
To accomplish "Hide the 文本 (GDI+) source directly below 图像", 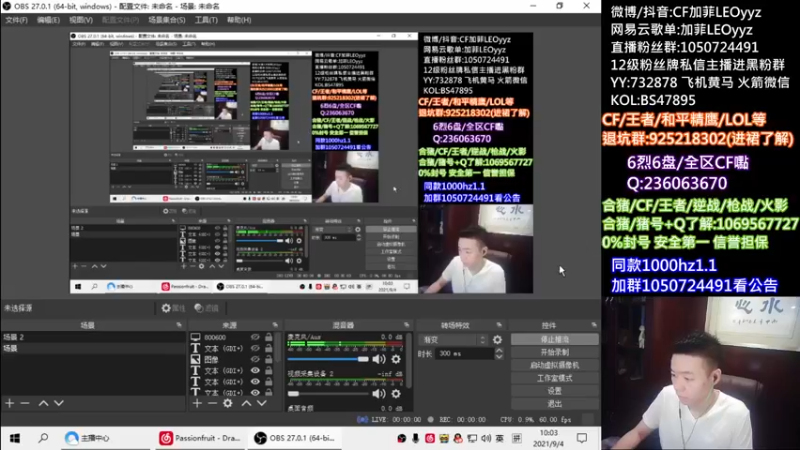I will 255,370.
